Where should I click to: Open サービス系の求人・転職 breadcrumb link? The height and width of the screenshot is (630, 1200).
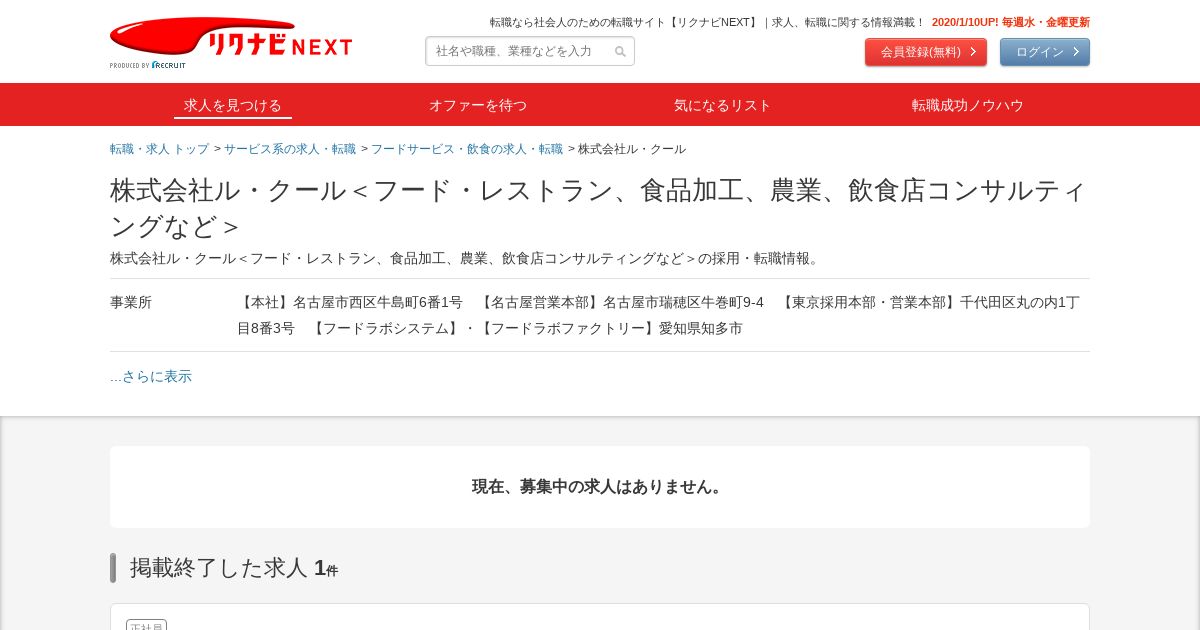(x=290, y=149)
